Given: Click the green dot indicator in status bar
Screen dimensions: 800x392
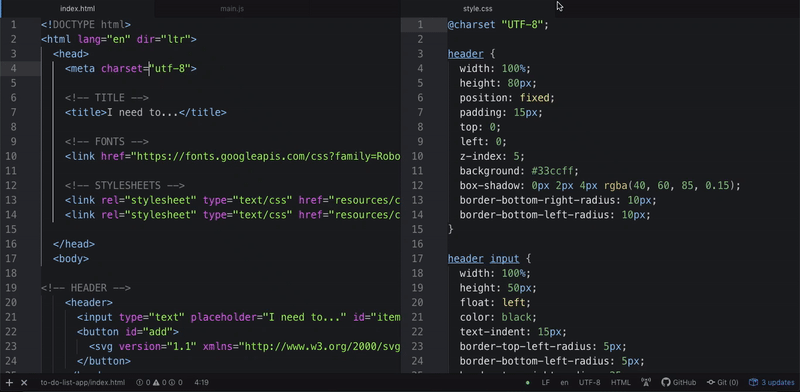Looking at the screenshot, I should point(528,382).
